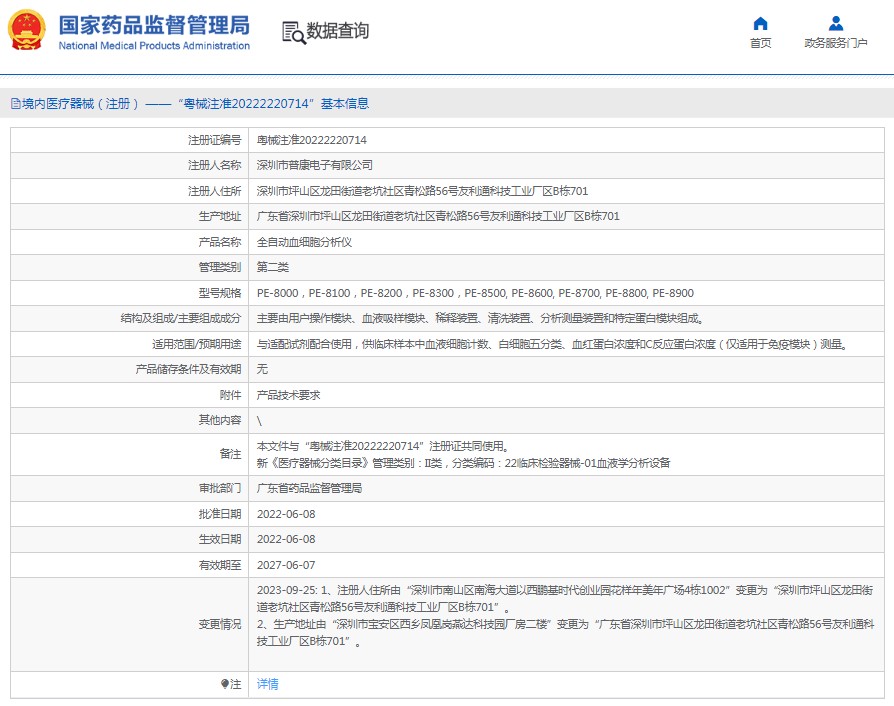Click the 注册证编号 label
Viewport: 894px width, 706px height.
tap(214, 140)
